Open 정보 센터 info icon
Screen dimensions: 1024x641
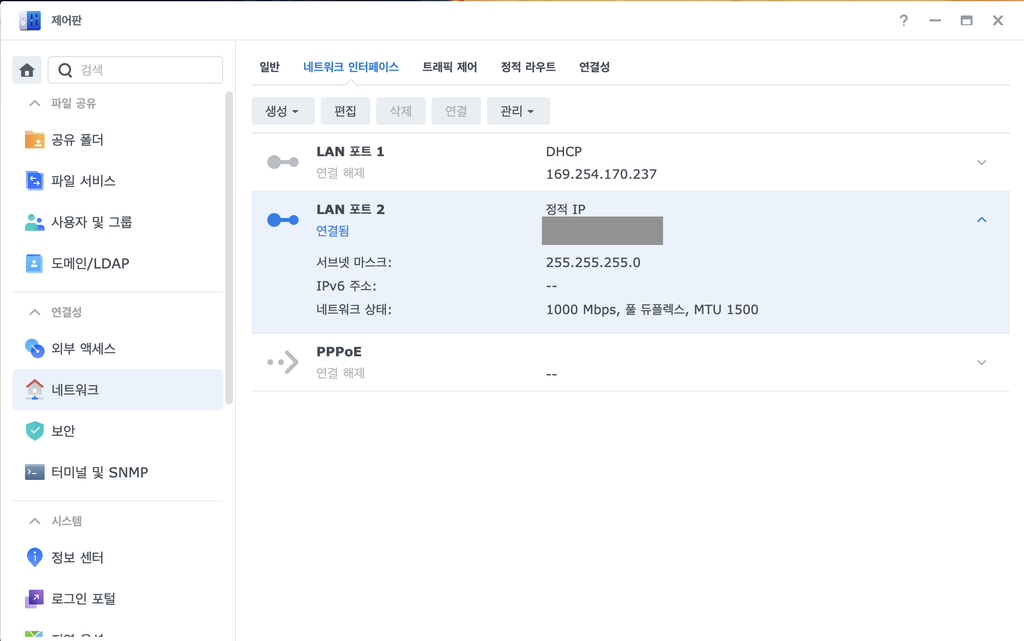34,557
